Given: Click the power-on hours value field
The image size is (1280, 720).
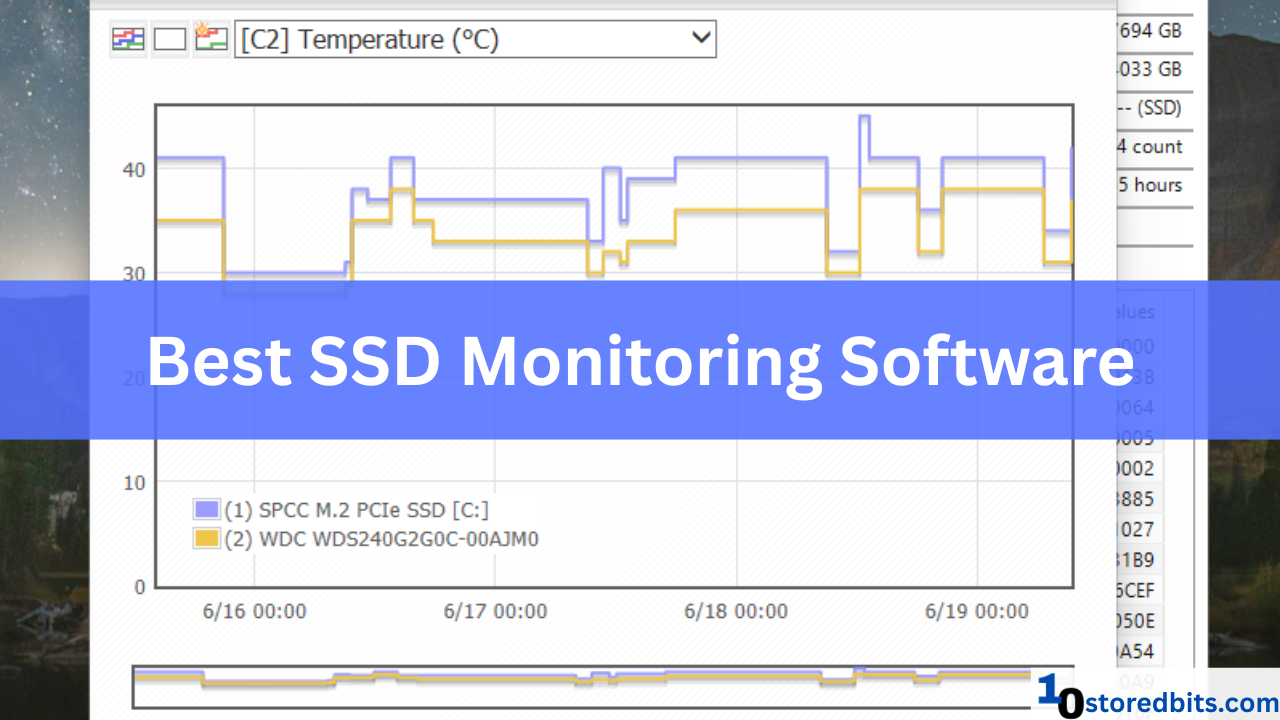Looking at the screenshot, I should pyautogui.click(x=1150, y=185).
